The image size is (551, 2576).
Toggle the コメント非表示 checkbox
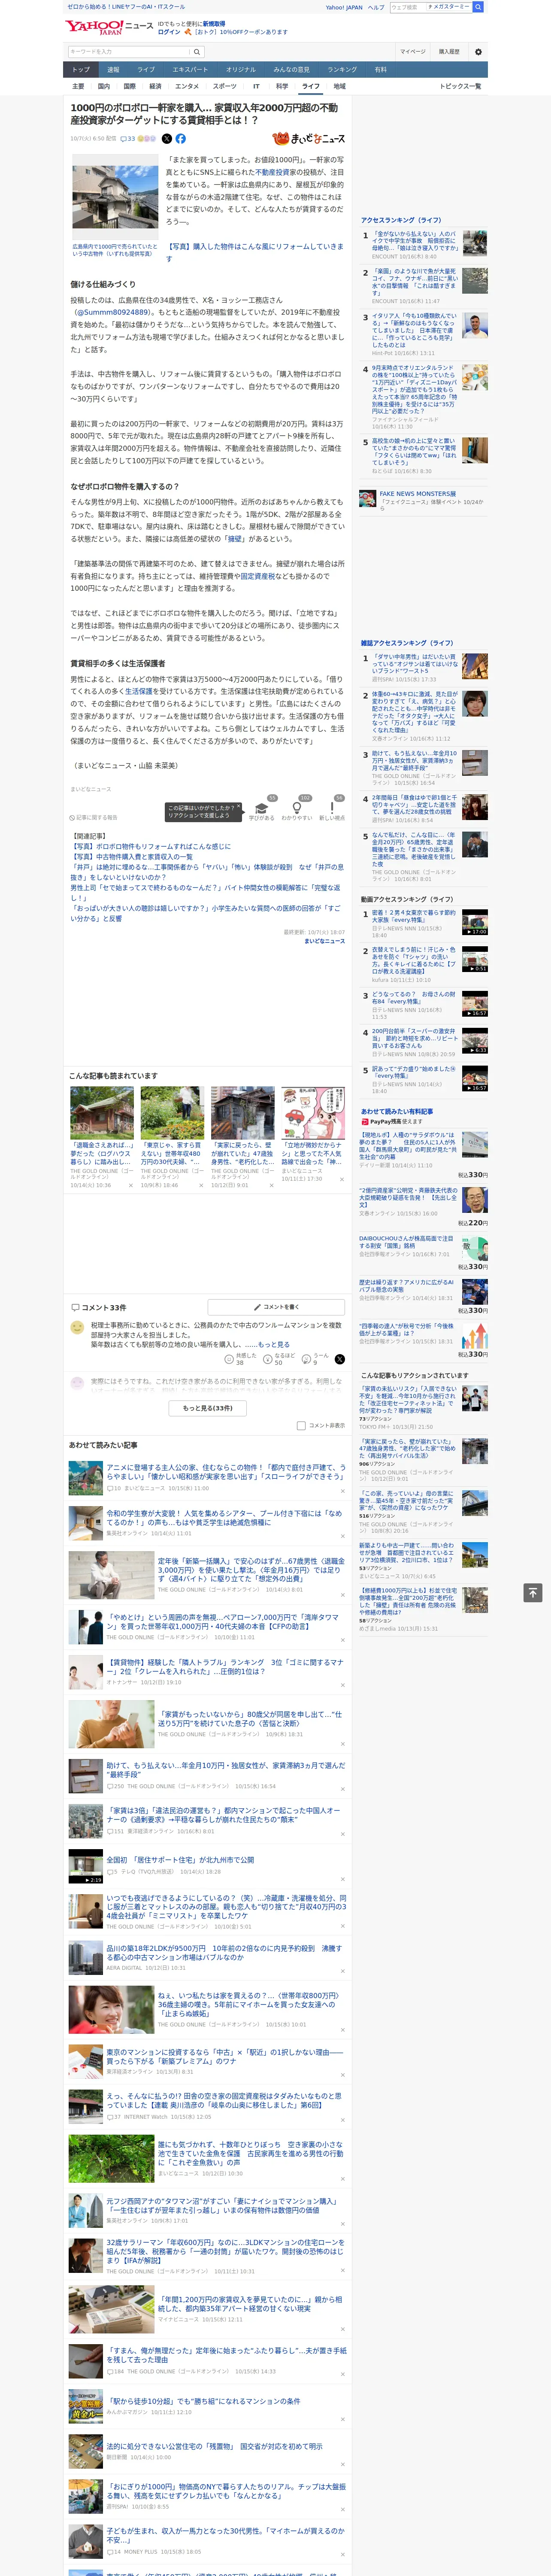(301, 1426)
